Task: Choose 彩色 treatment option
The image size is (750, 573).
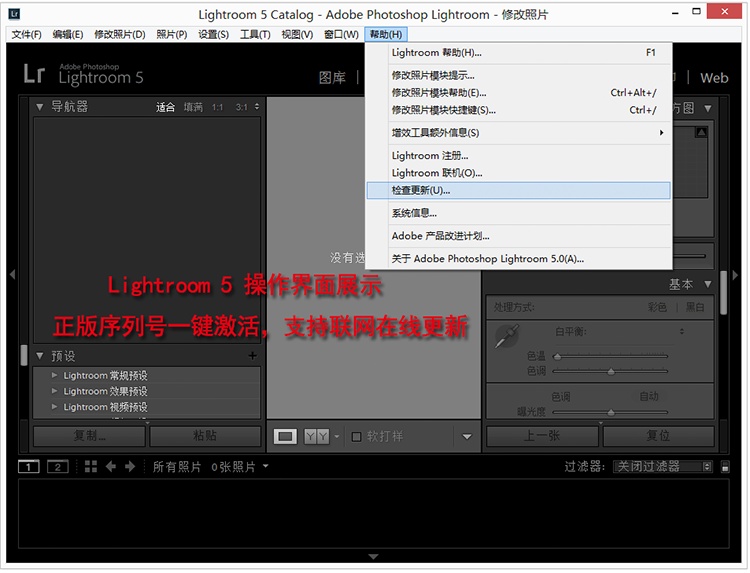Action: pyautogui.click(x=657, y=307)
